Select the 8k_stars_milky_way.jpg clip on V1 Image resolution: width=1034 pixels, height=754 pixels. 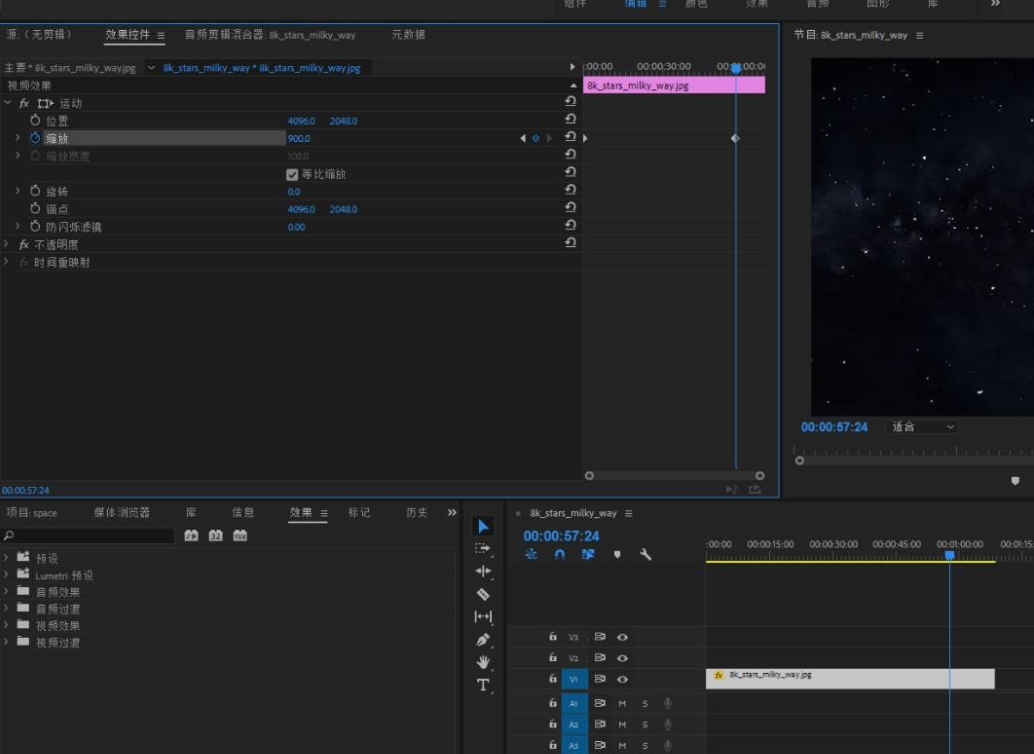point(850,678)
